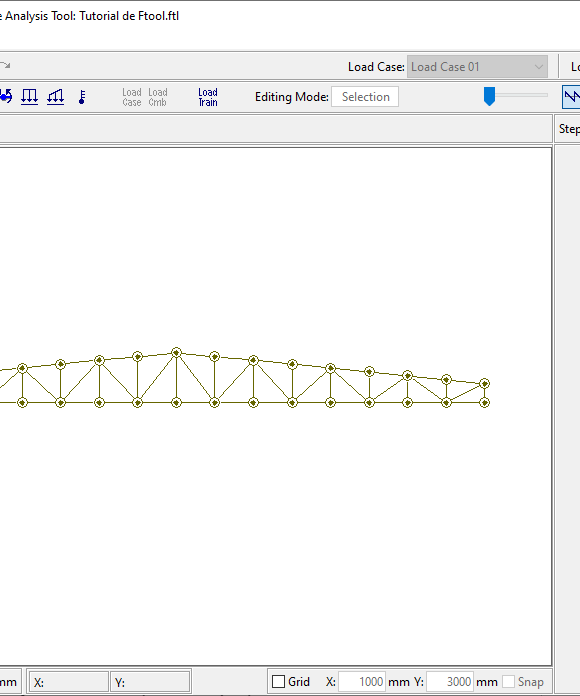Enable the Grid checkbox
The width and height of the screenshot is (580, 696).
[x=278, y=681]
